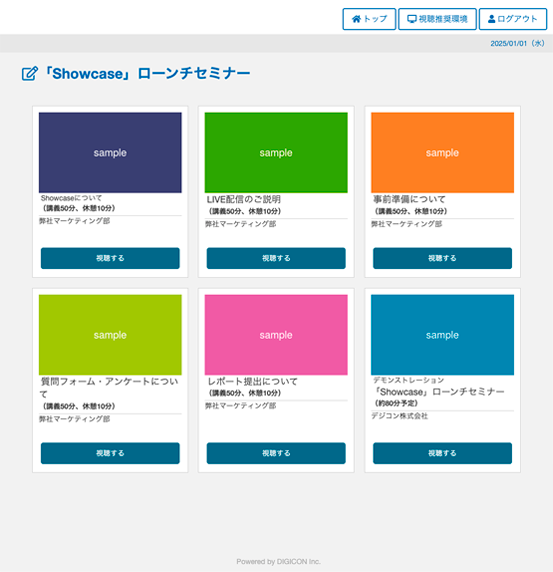Click (講義50分、休憩10分) under LIVE配信のご説明
This screenshot has width=553, height=572.
coord(245,211)
